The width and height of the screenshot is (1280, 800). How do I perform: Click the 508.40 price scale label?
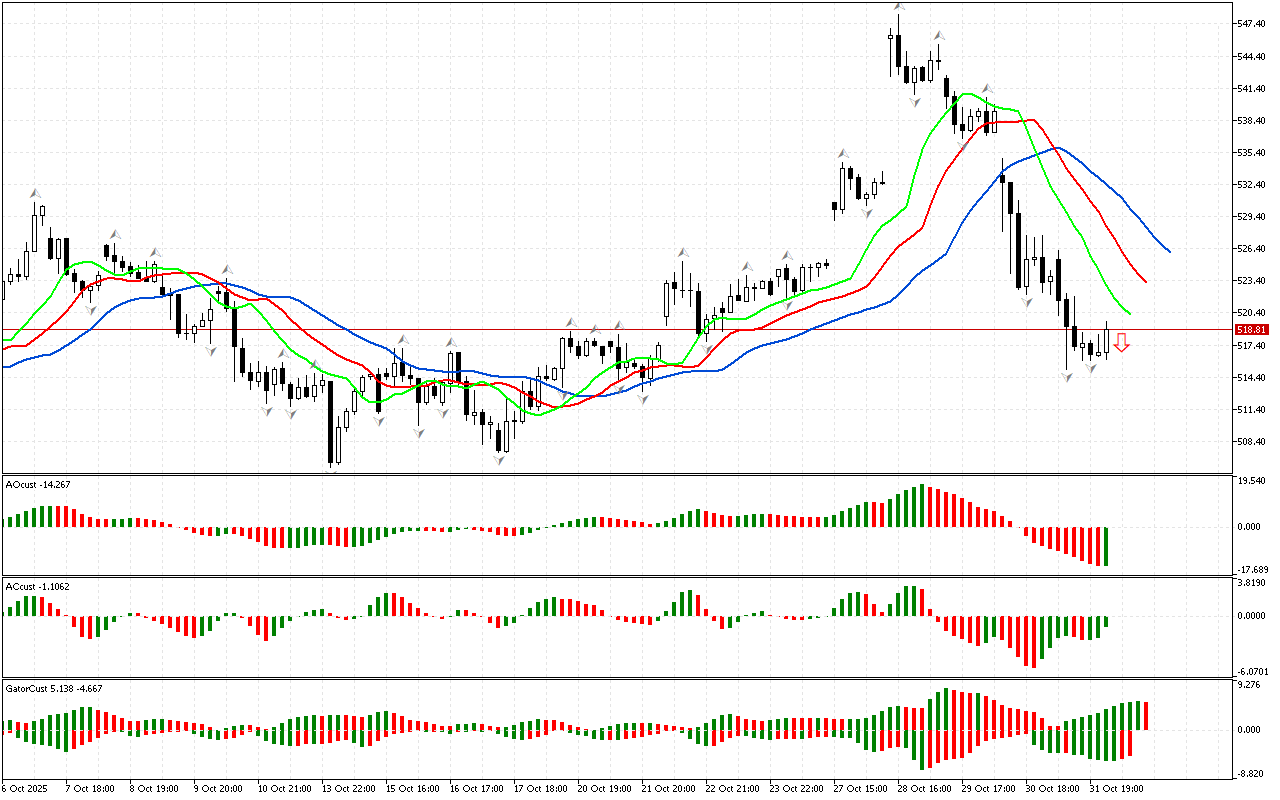point(1252,441)
